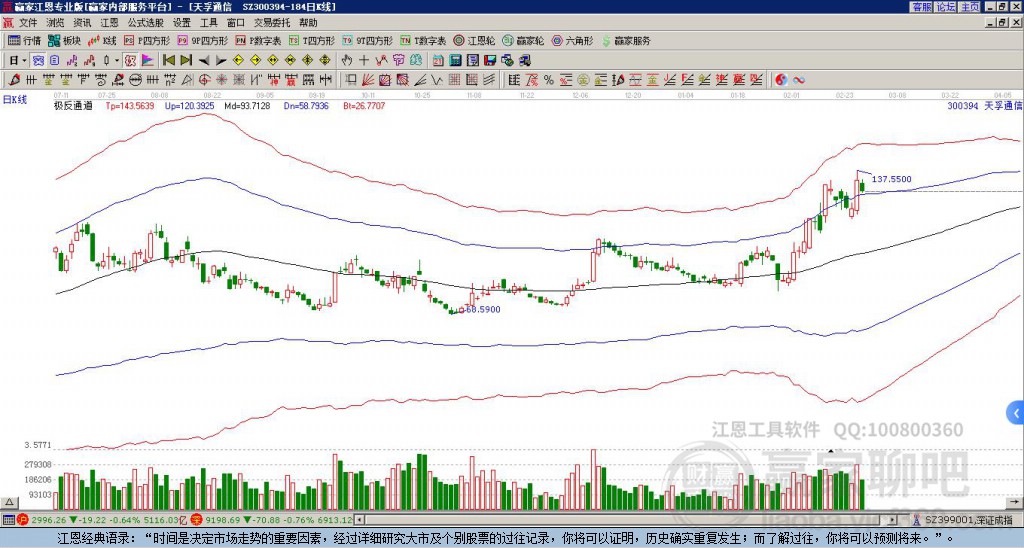1024x548 pixels.
Task: Click the 68.5900 low price label
Action: click(x=483, y=310)
